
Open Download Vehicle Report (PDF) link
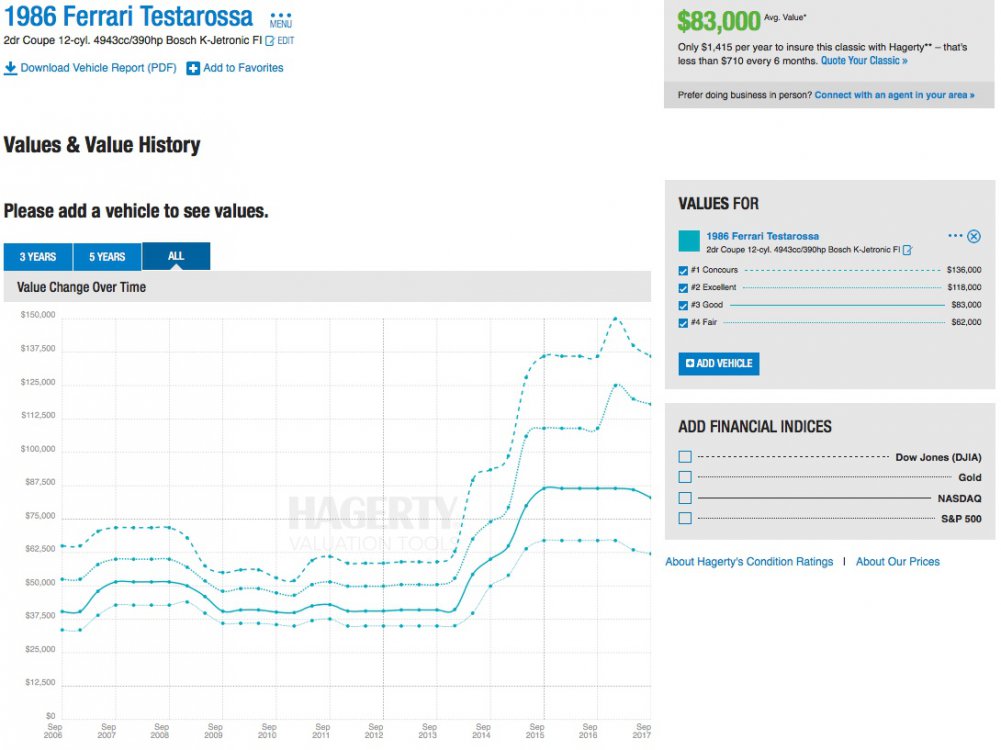tap(98, 68)
